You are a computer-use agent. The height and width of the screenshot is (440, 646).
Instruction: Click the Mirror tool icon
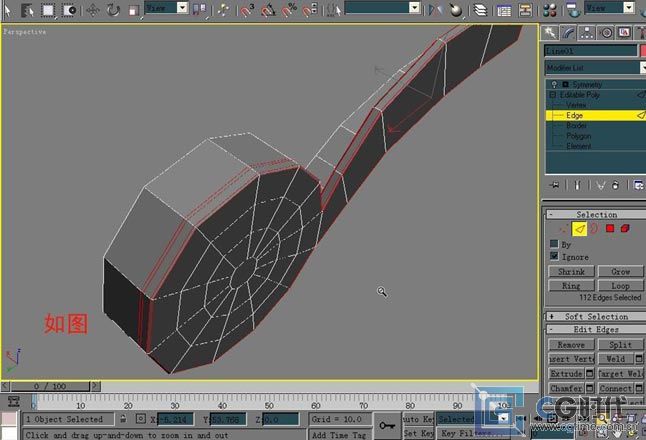click(435, 10)
